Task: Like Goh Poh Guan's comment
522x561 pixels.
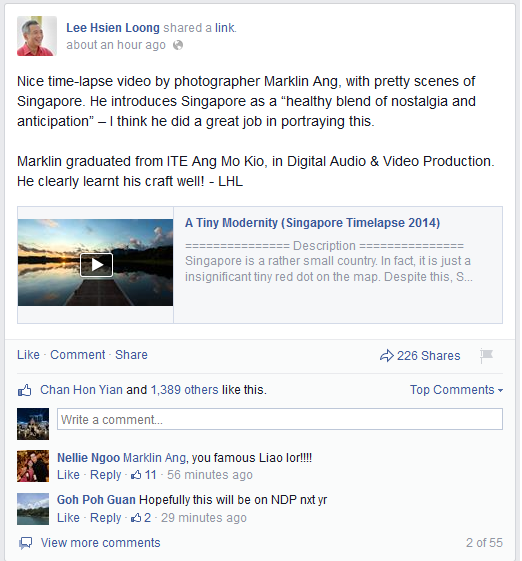Action: pos(68,518)
